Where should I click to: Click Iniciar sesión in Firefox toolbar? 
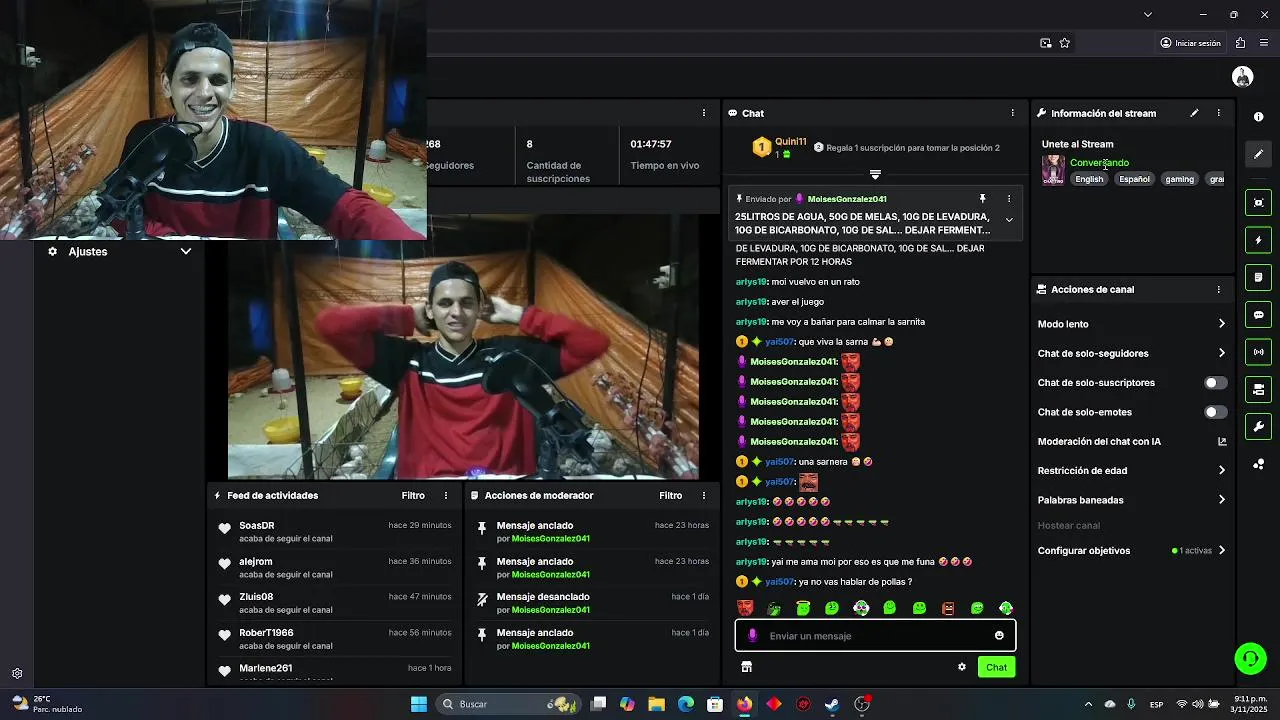point(1190,43)
